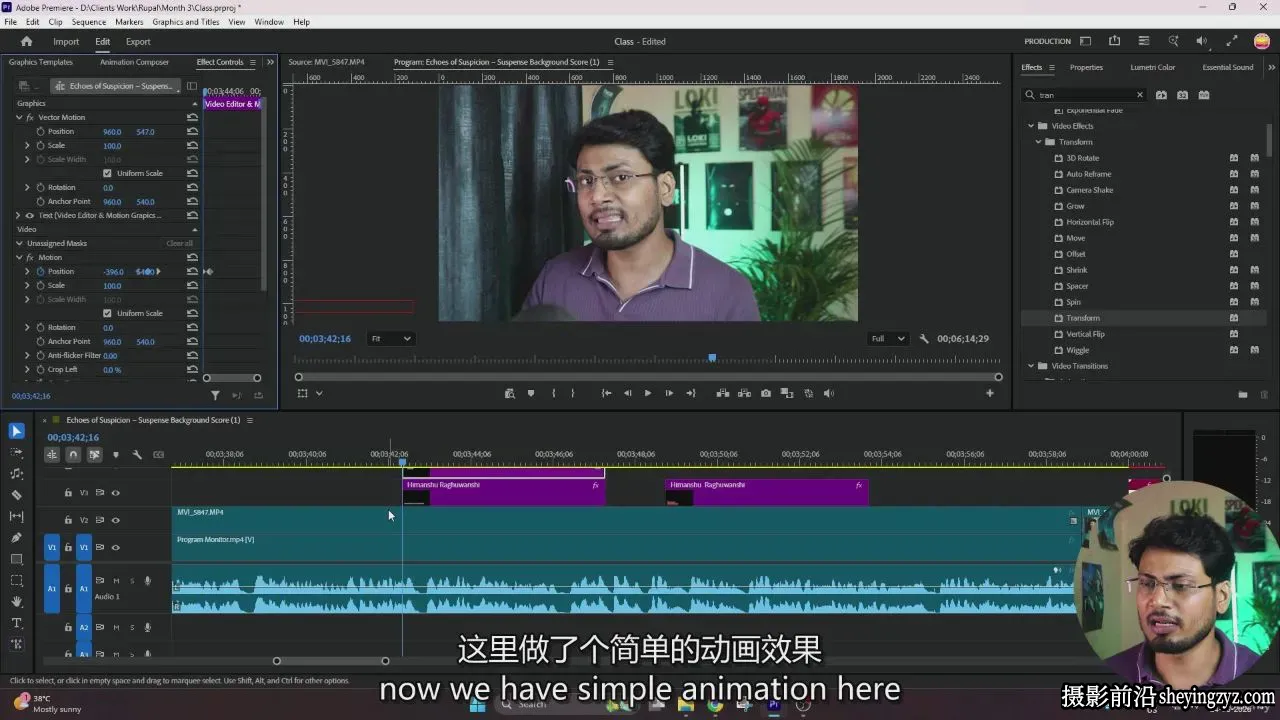Open the Essential Sound tab

click(x=1228, y=68)
